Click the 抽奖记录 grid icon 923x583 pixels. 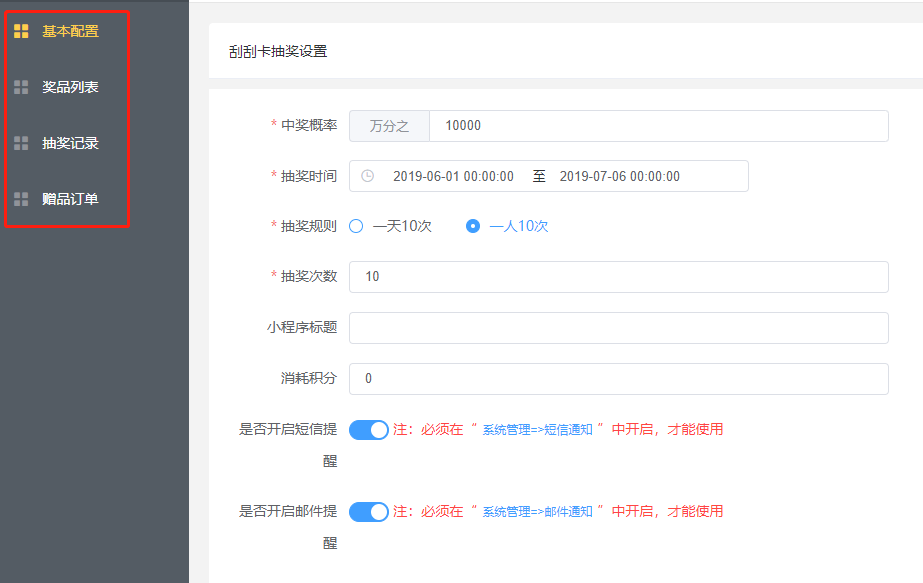[21, 143]
